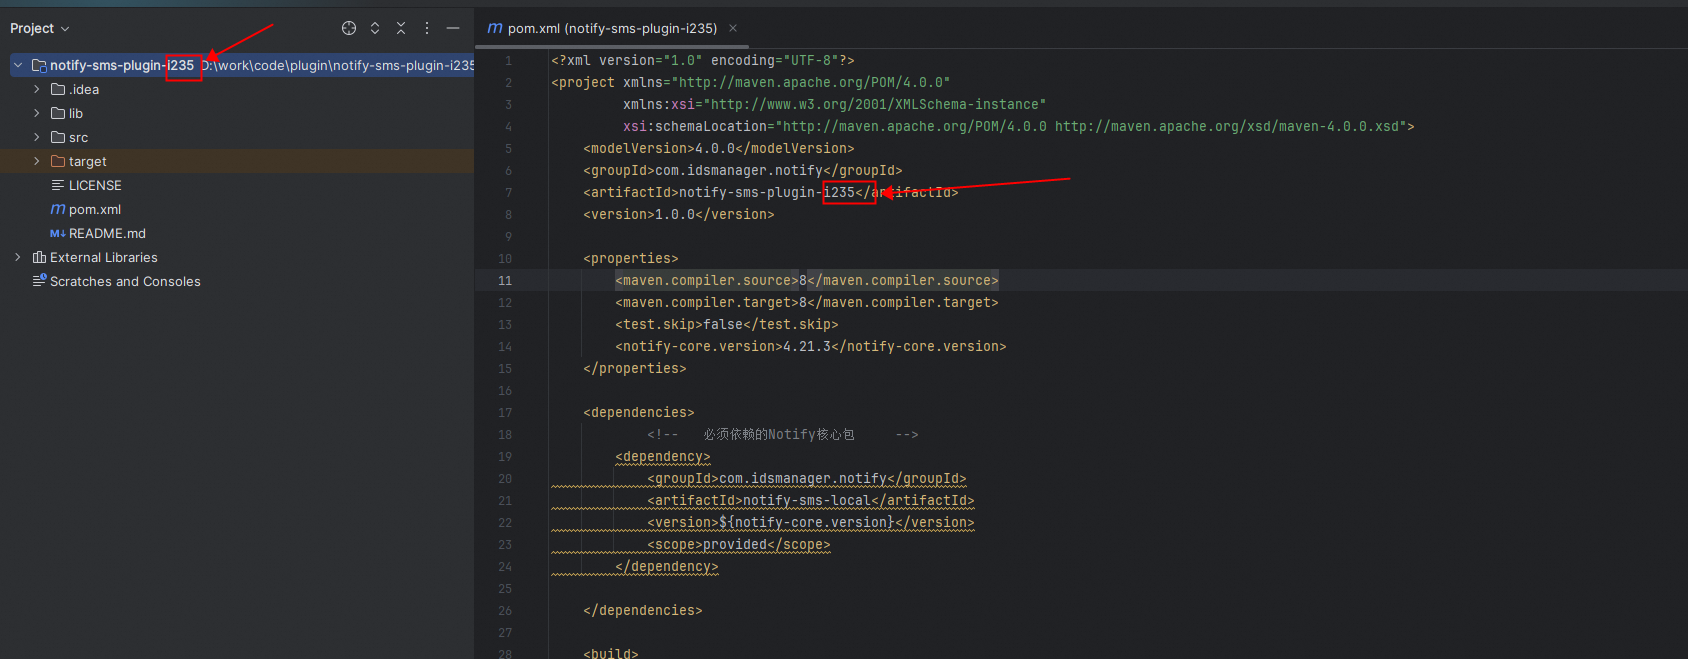Select the README.md markdown file
Image resolution: width=1688 pixels, height=659 pixels.
pos(107,233)
